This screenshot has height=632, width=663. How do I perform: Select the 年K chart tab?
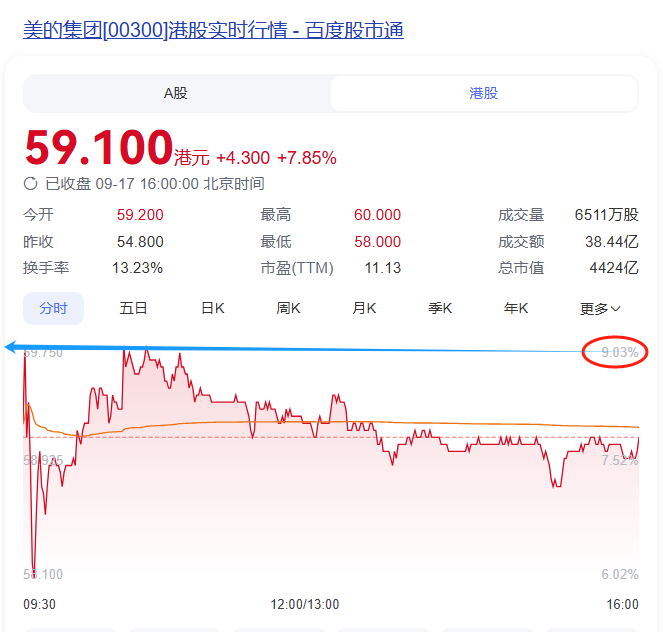pyautogui.click(x=516, y=308)
